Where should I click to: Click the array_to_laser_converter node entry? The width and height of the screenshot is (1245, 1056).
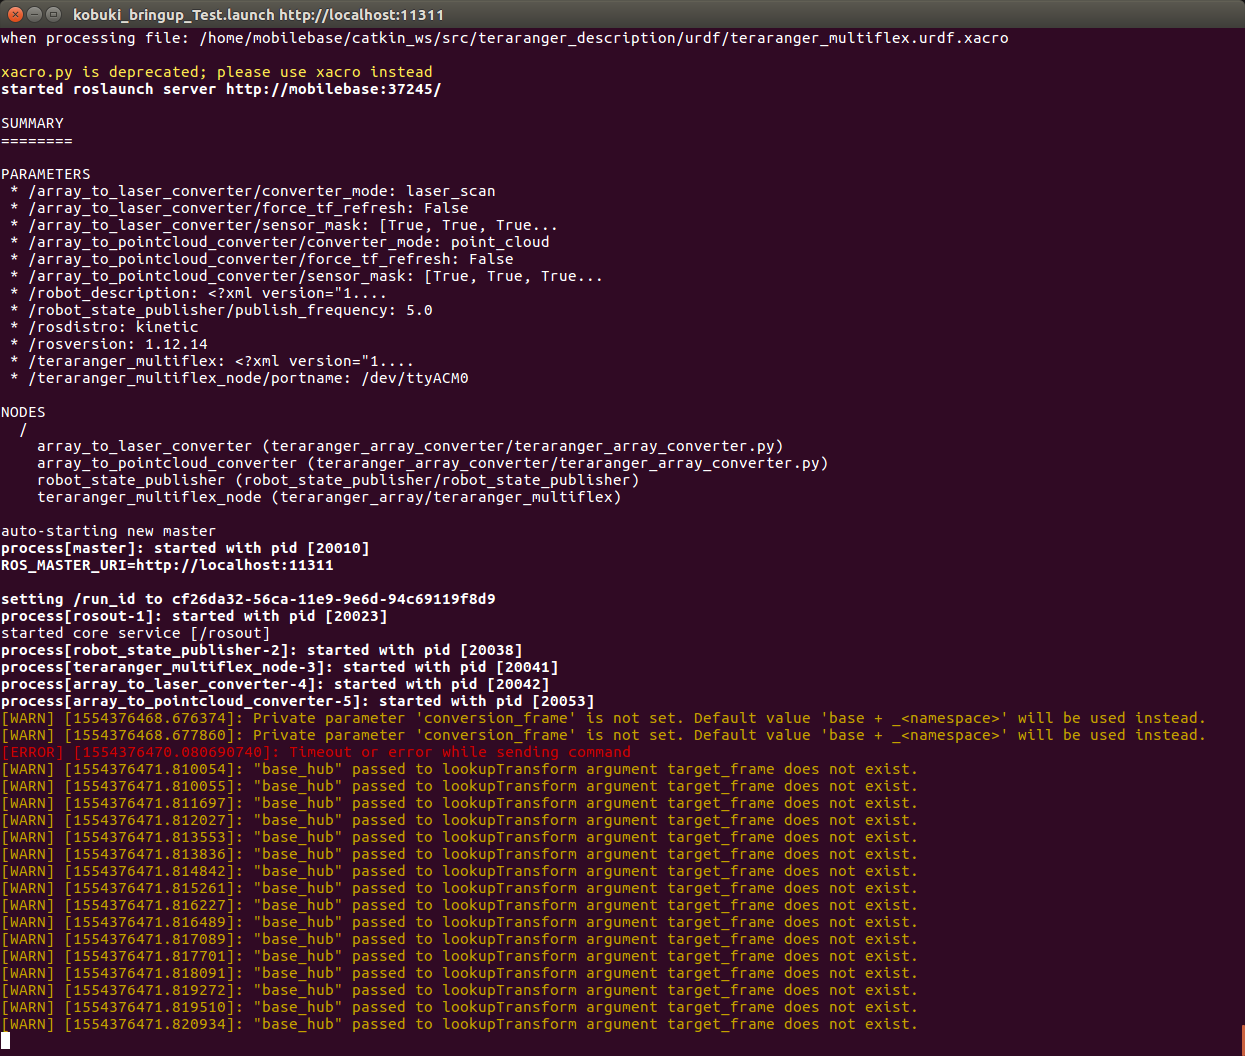(x=410, y=446)
